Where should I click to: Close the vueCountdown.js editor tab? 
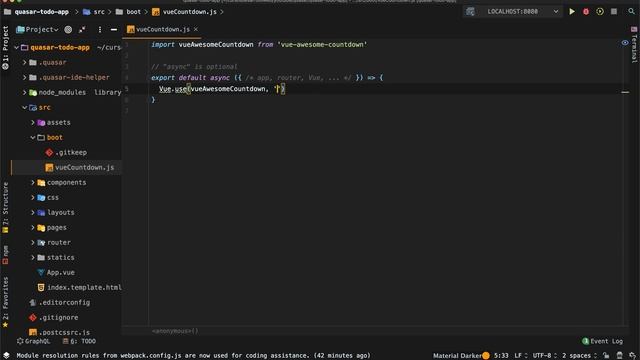(196, 29)
